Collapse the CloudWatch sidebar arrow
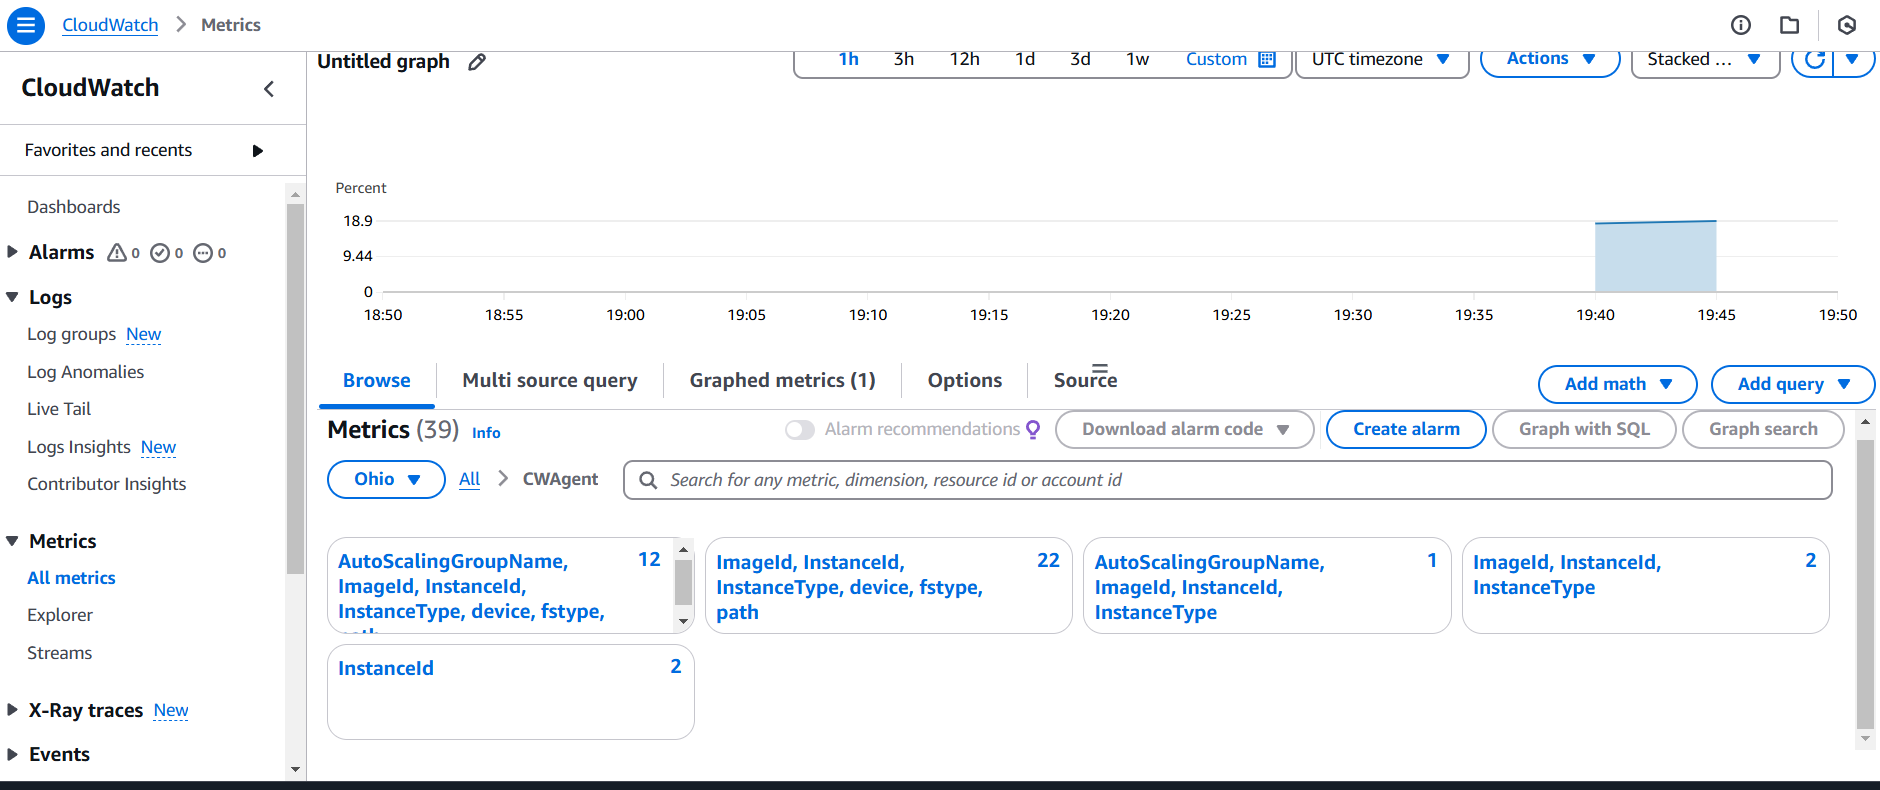 point(269,89)
